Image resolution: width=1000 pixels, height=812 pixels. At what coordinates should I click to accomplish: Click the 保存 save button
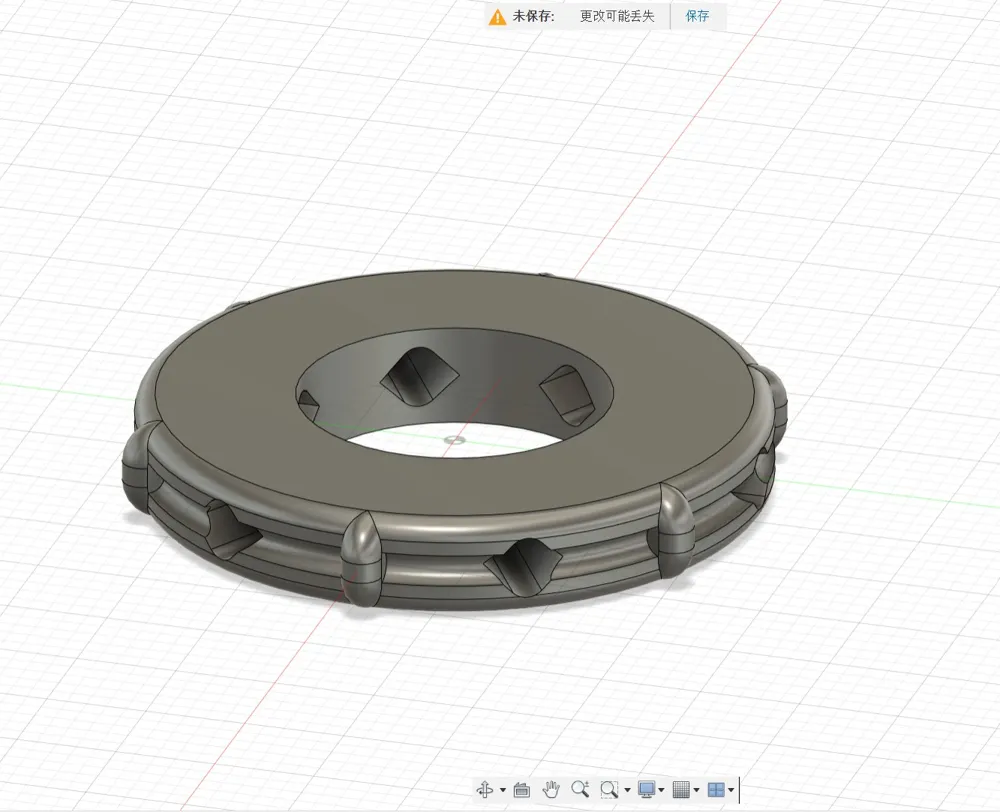tap(697, 16)
